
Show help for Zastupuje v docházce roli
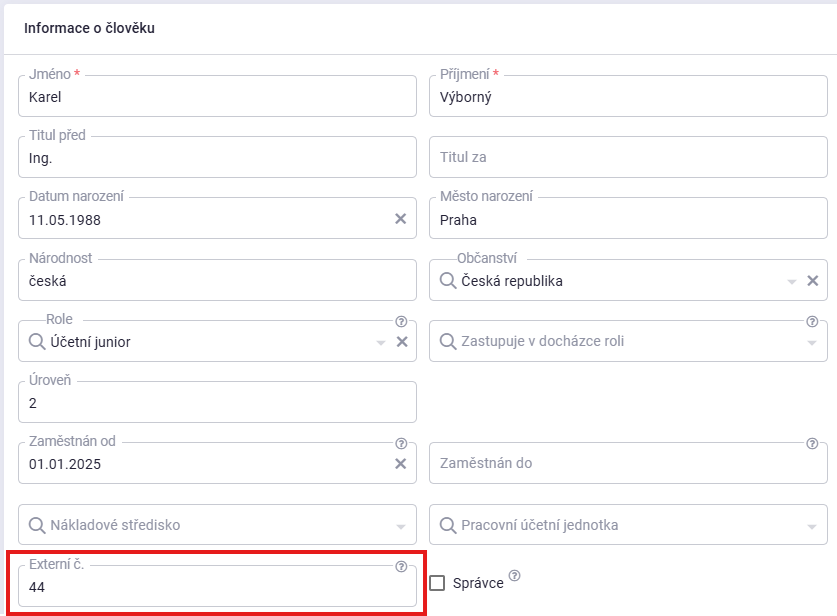click(x=812, y=322)
